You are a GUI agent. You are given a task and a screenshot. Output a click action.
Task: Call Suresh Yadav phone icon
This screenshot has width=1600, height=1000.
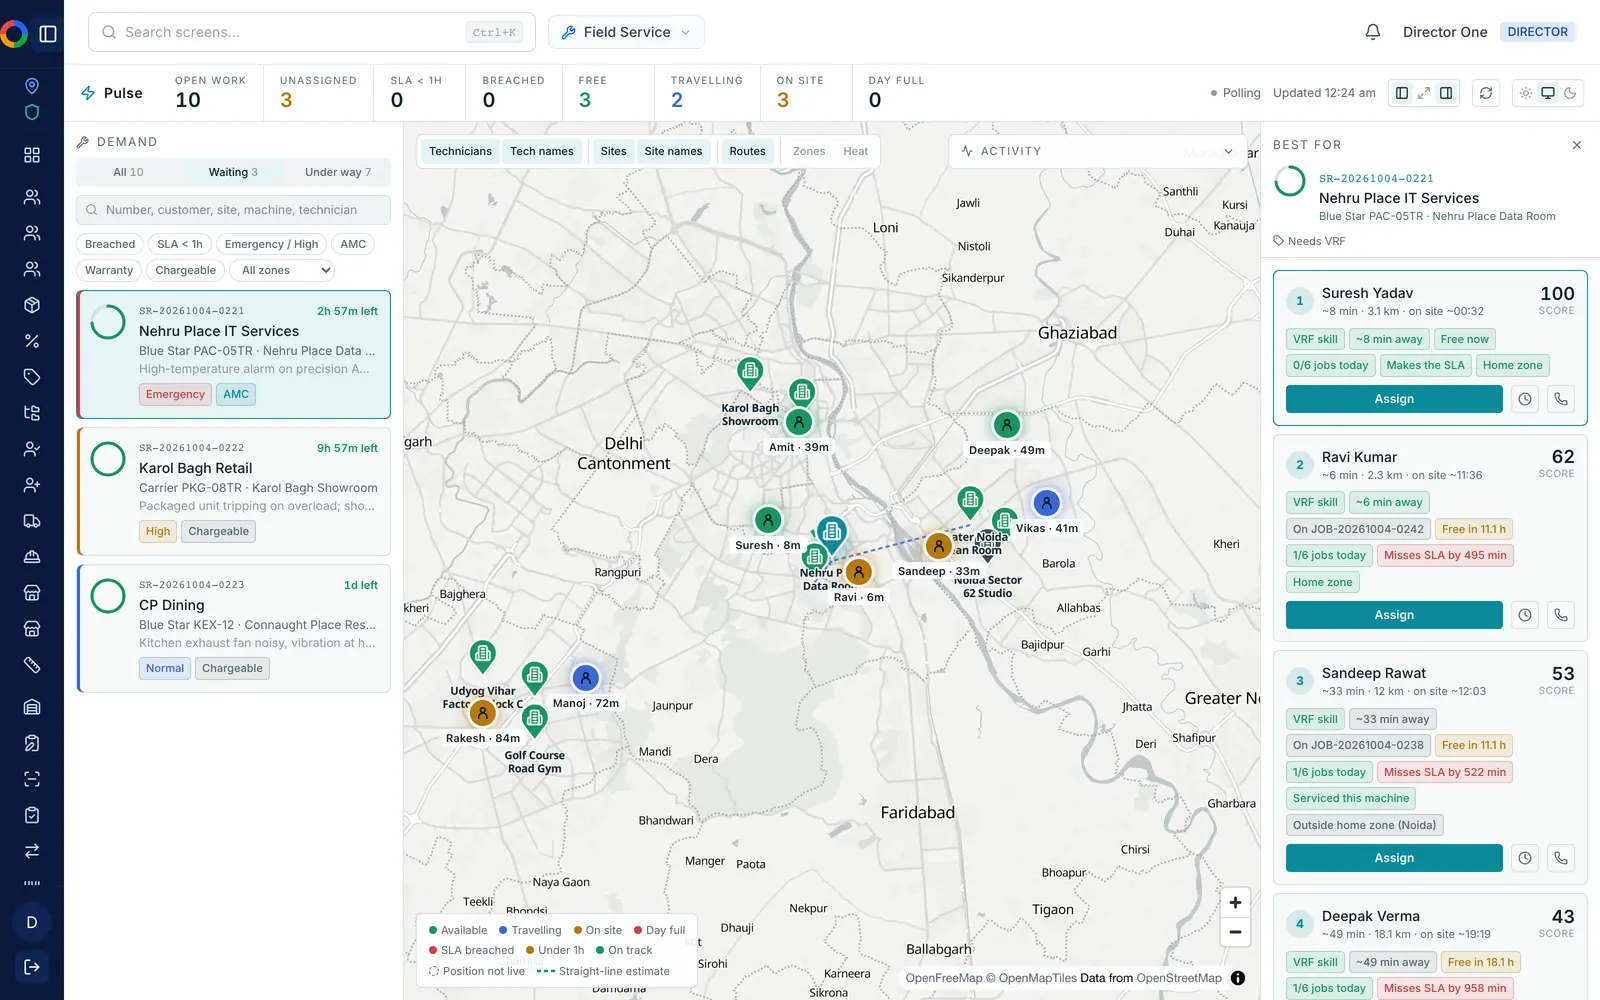point(1561,399)
